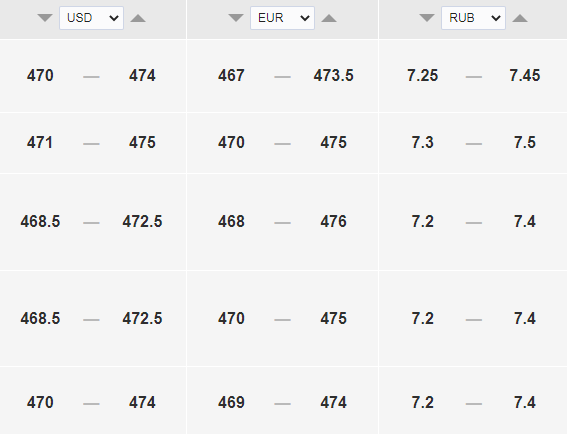Viewport: 567px width, 434px height.
Task: Select the 468 EUR buy rate
Action: coord(231,221)
